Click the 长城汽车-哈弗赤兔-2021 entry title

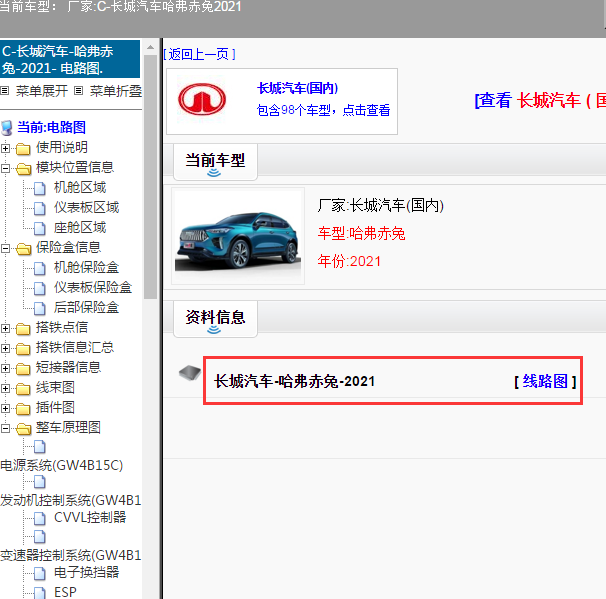[294, 381]
